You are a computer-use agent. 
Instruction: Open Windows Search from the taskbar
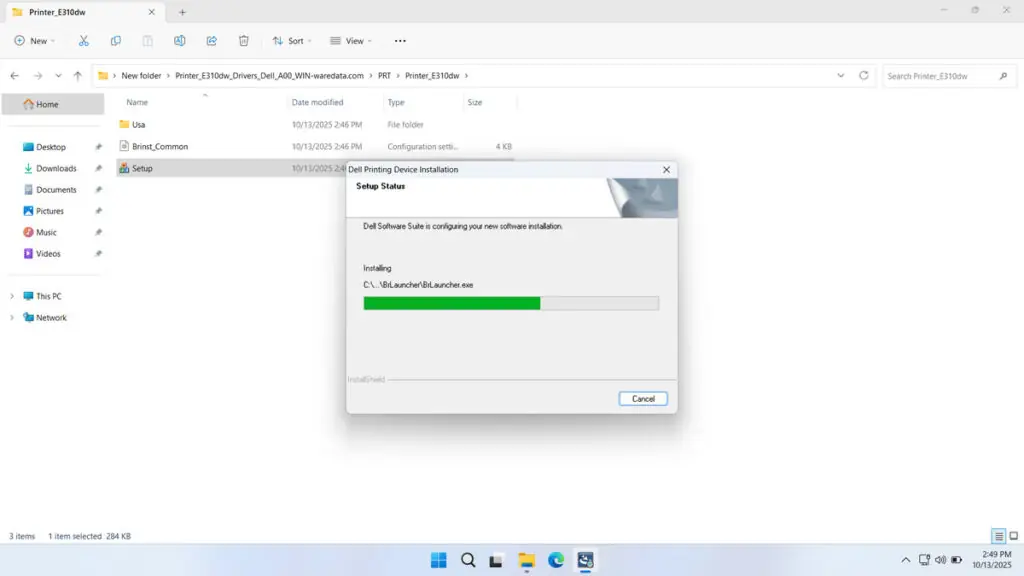468,560
